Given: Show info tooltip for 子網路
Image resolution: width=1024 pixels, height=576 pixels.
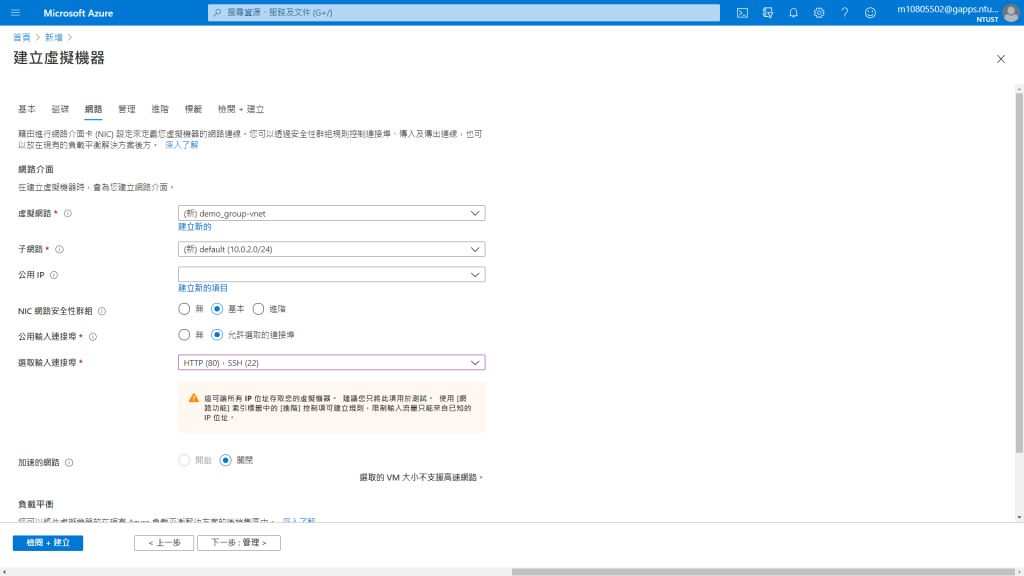Looking at the screenshot, I should (x=59, y=249).
